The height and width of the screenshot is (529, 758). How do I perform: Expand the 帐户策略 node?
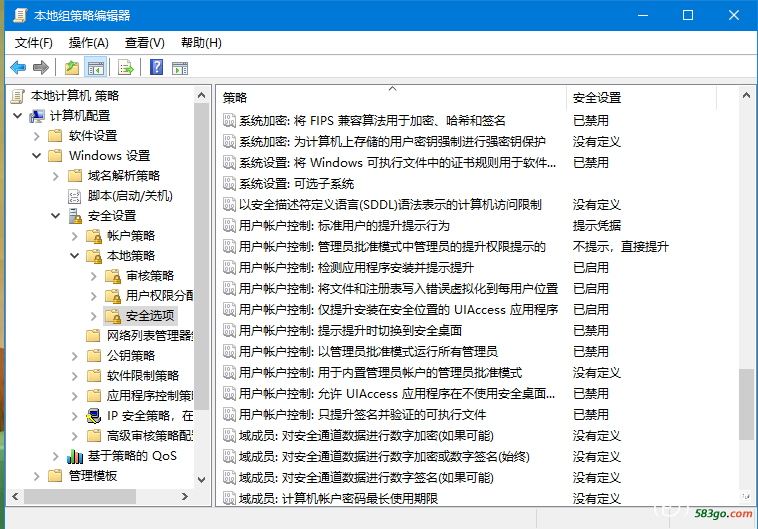74,236
